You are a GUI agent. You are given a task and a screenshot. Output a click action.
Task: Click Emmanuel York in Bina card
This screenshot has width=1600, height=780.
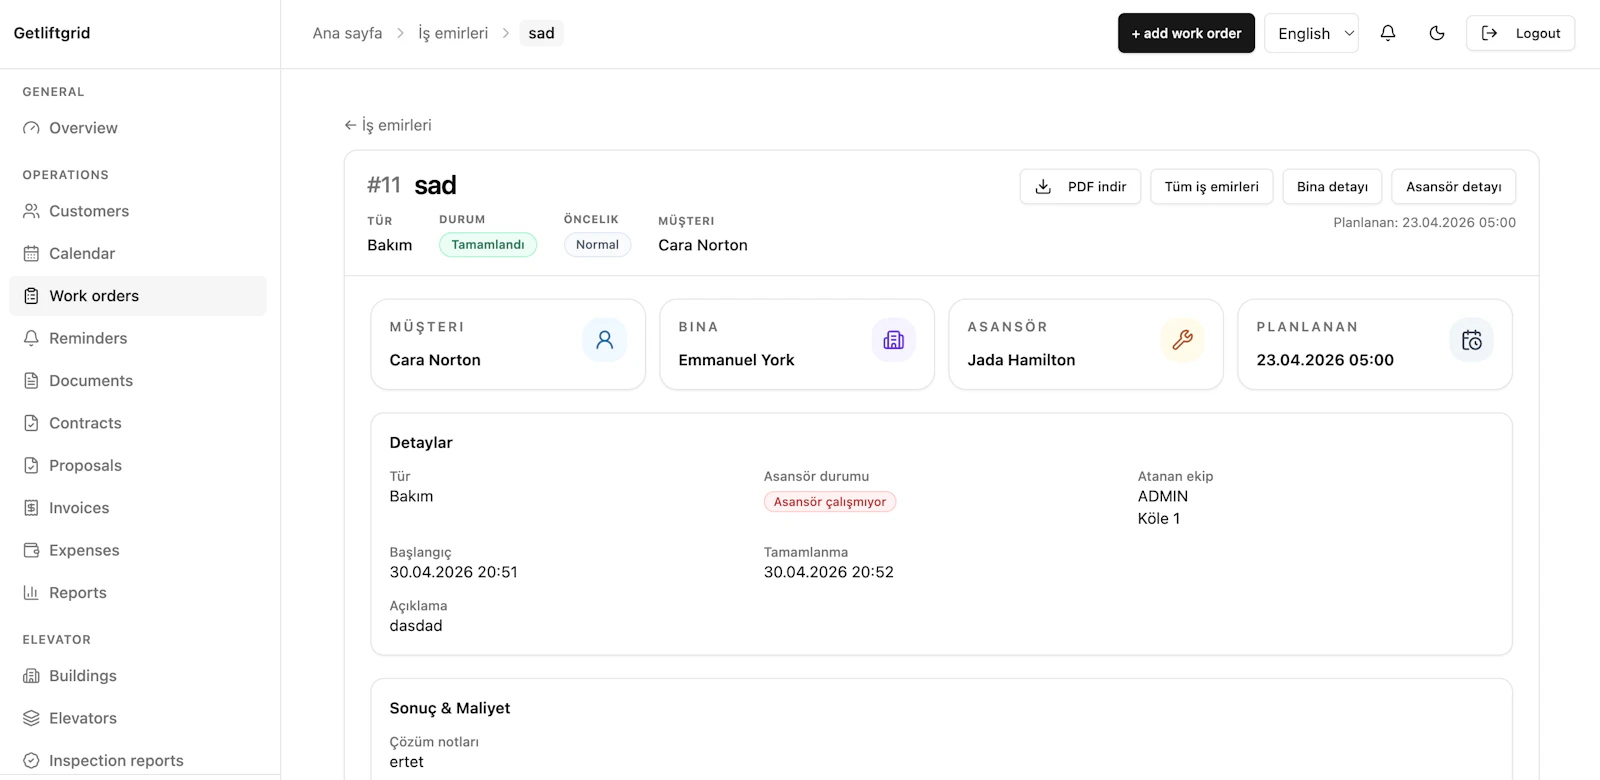pos(736,360)
